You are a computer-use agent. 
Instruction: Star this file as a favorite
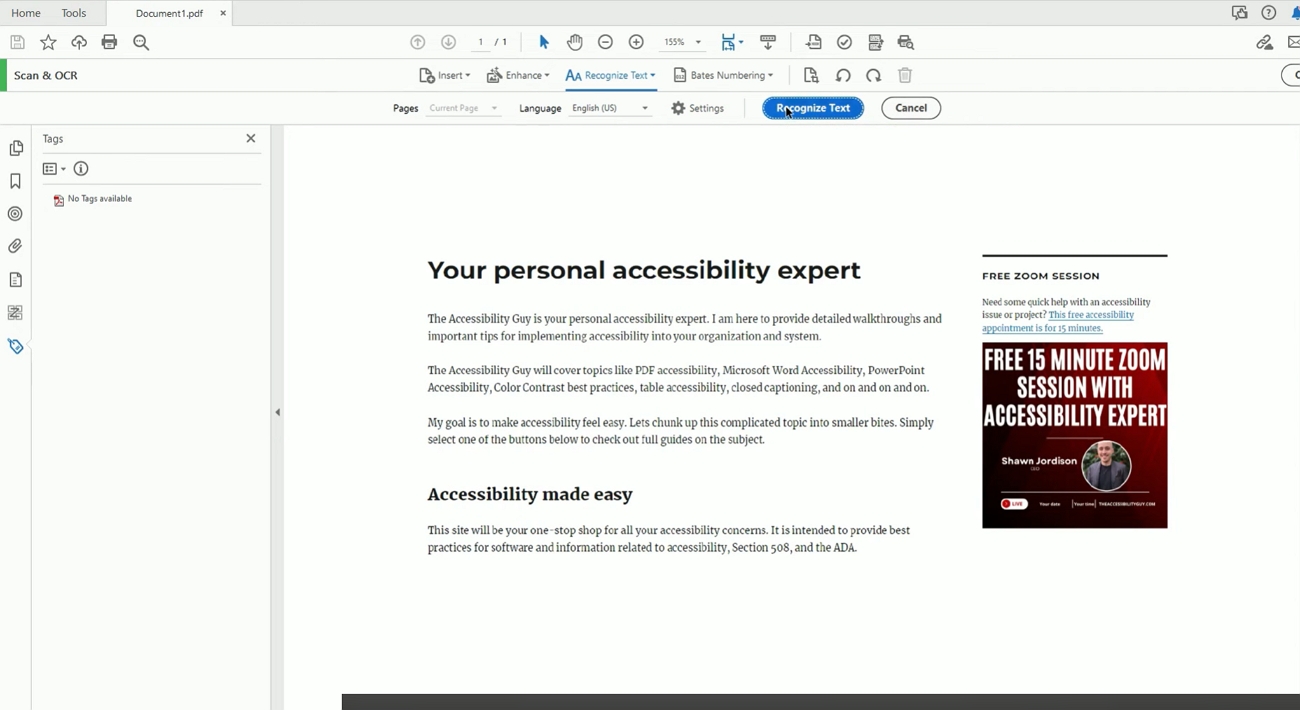[x=48, y=42]
